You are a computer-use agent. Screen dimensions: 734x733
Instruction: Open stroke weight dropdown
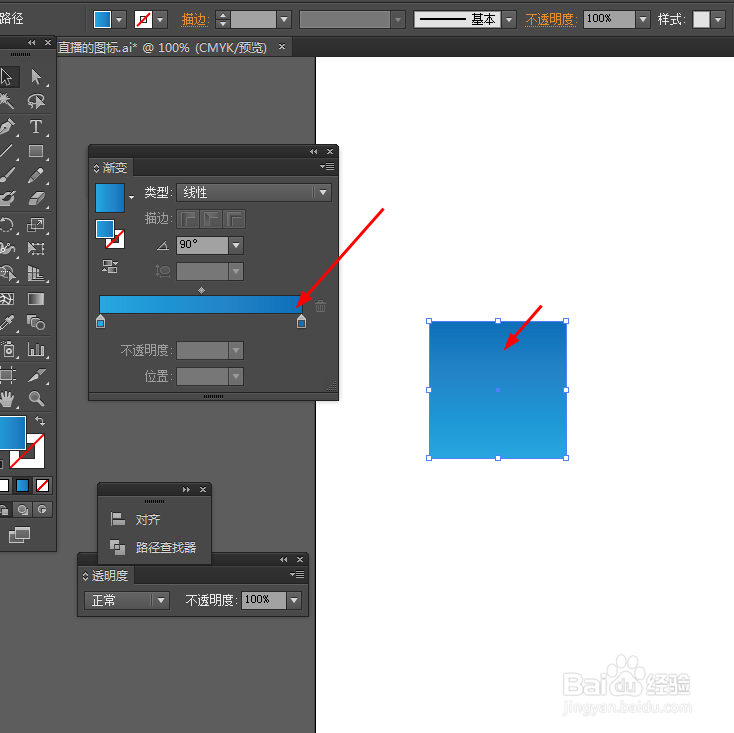tap(284, 20)
